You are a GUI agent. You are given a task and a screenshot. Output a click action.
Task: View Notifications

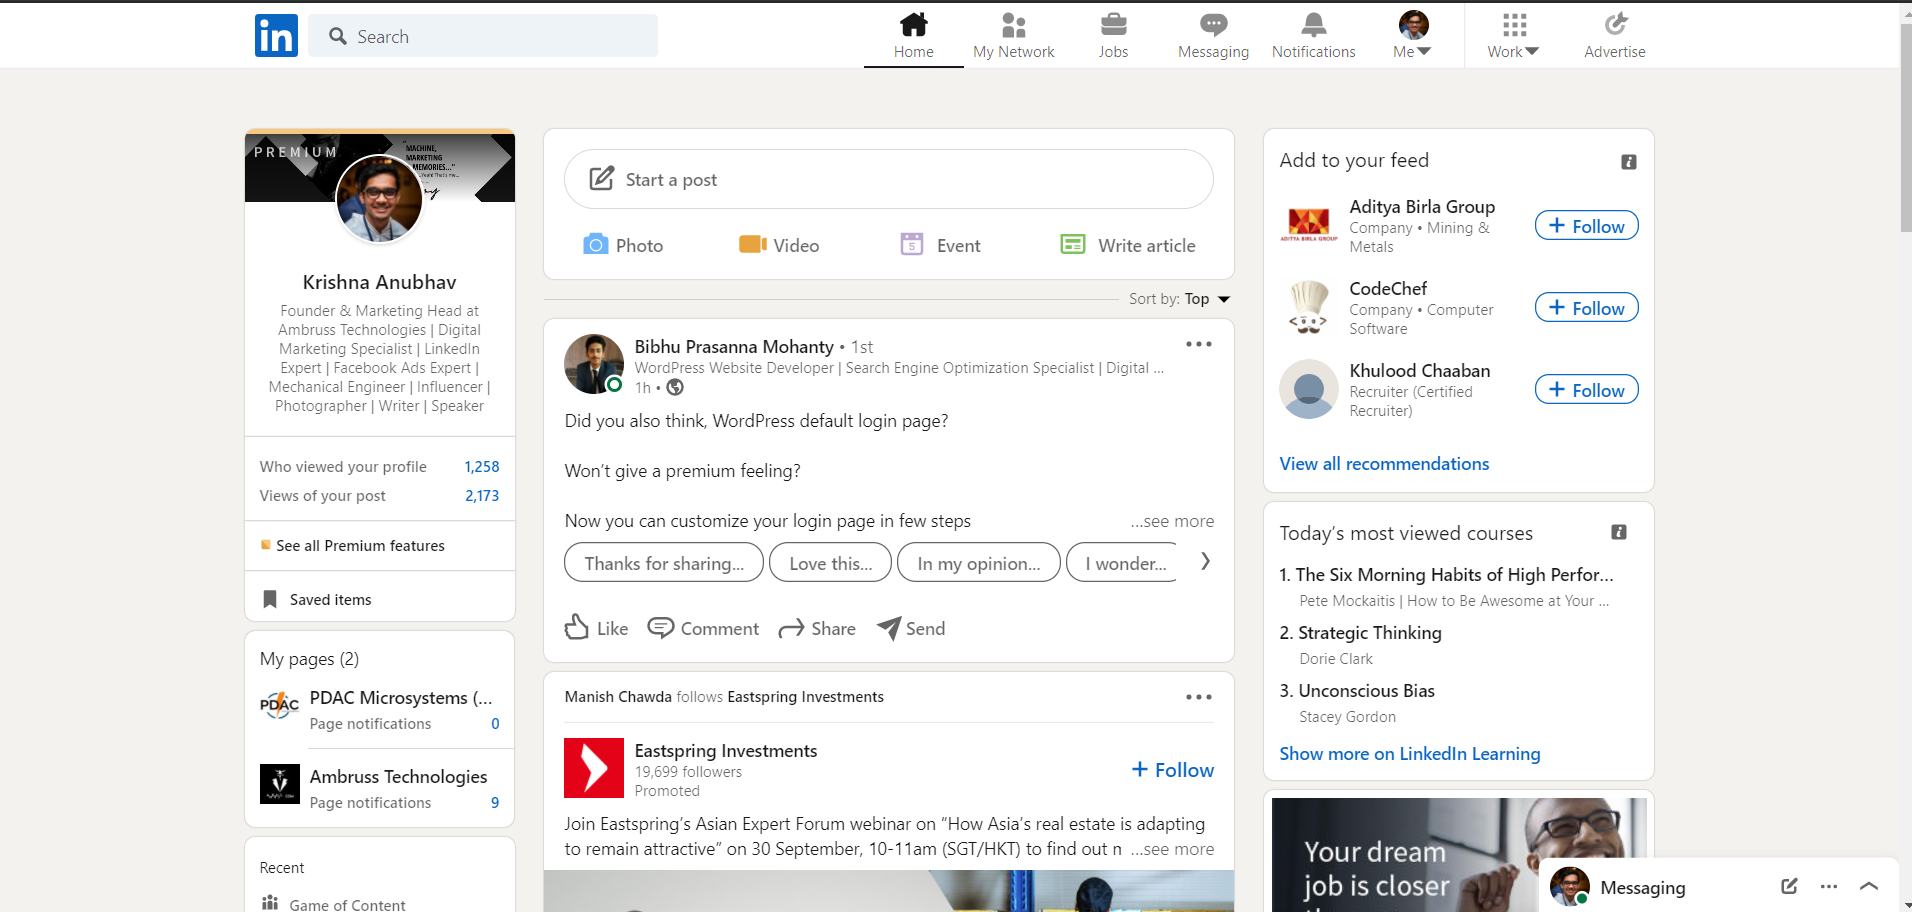(x=1314, y=36)
